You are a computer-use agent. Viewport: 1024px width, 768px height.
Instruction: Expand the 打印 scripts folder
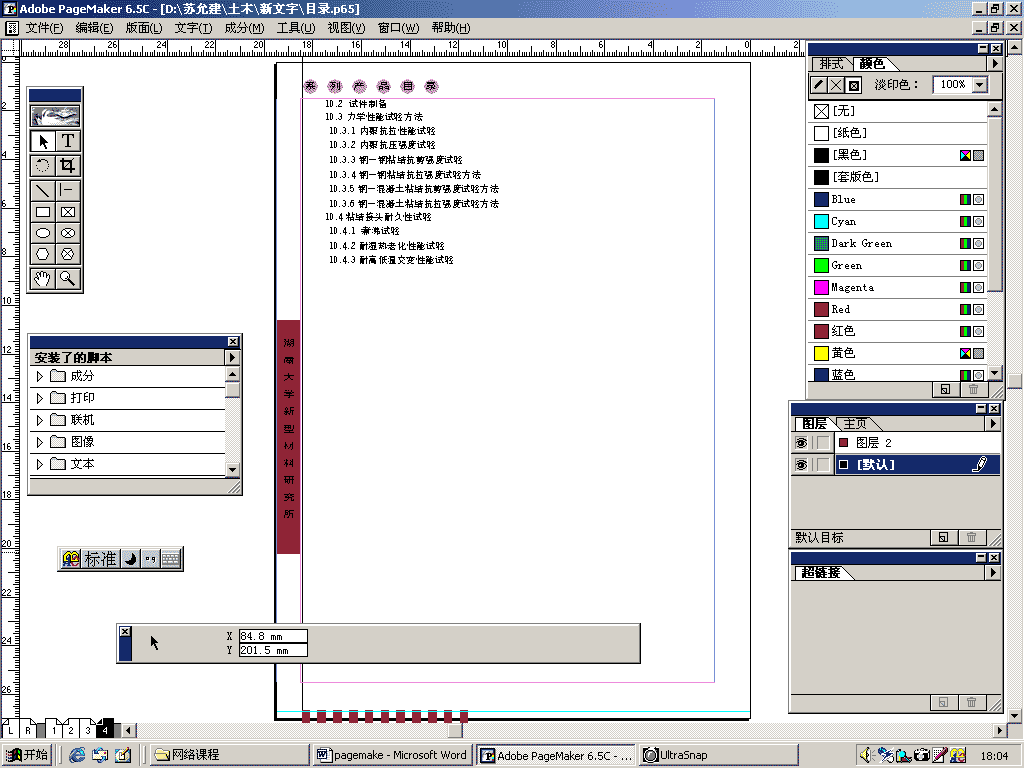coord(41,395)
